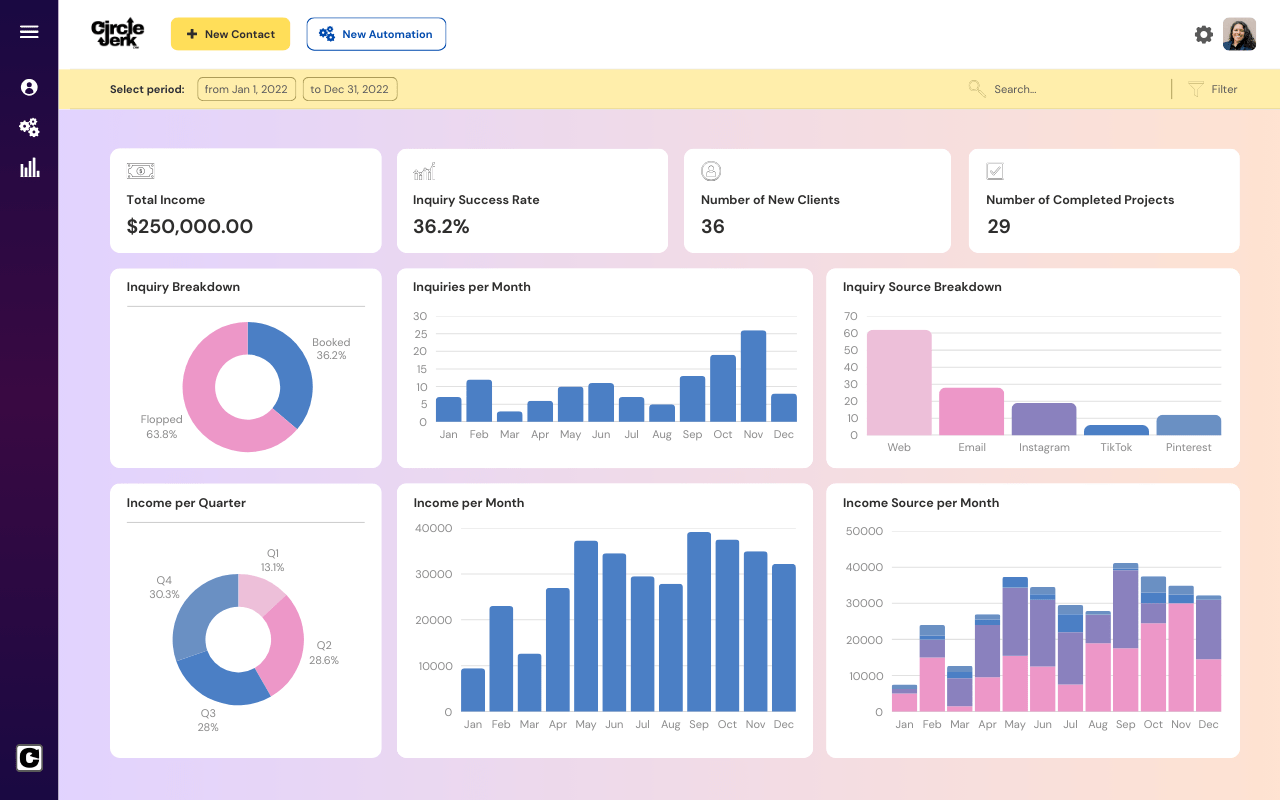The width and height of the screenshot is (1280, 800).
Task: Click the filter funnel icon
Action: tap(1195, 89)
